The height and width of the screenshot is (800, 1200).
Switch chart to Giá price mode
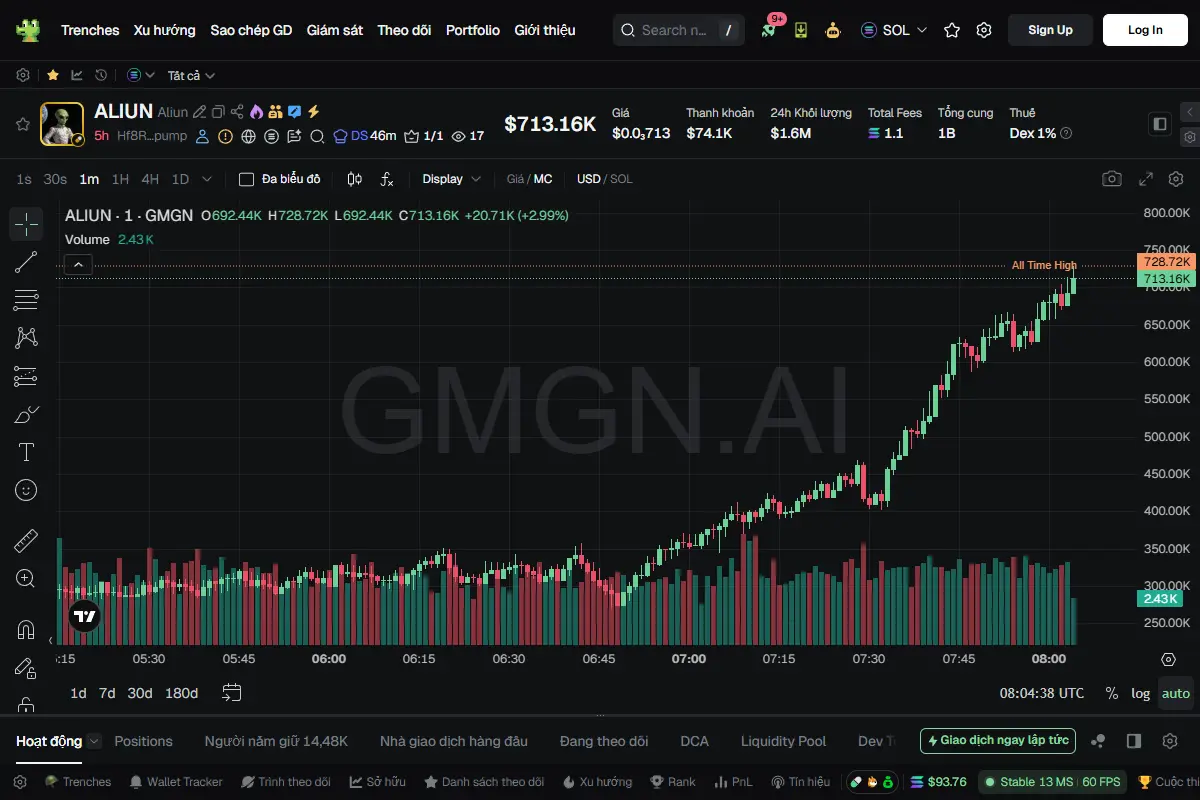point(515,179)
